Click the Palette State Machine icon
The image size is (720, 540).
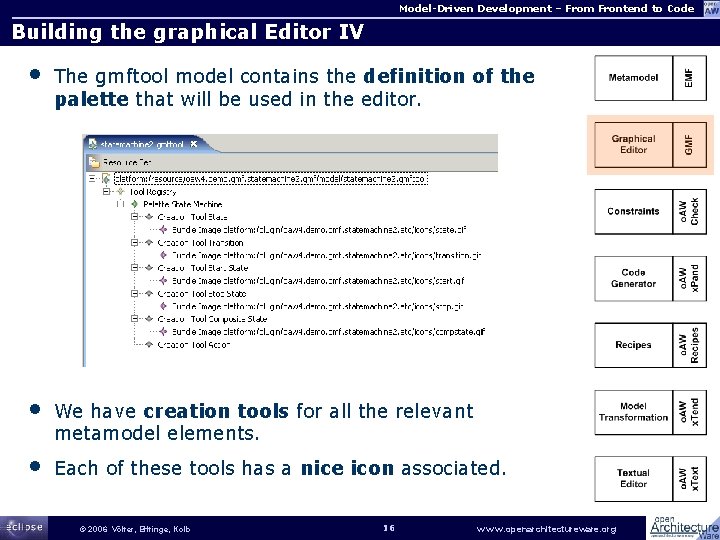click(x=135, y=204)
